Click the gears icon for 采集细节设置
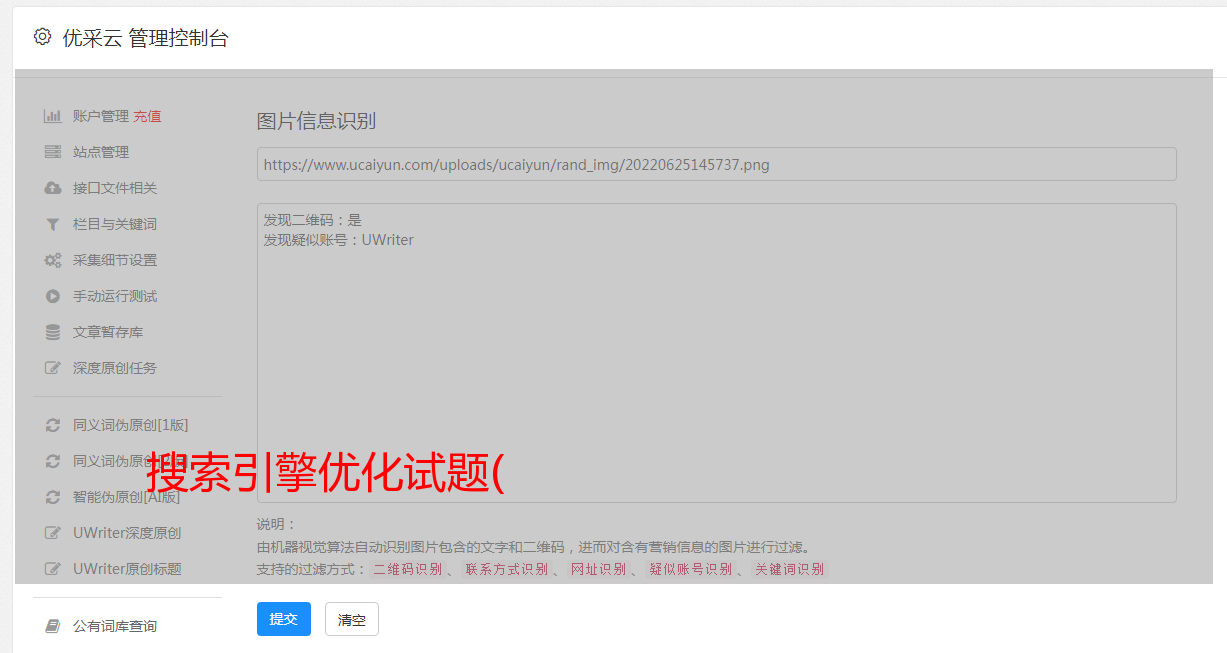 click(53, 260)
